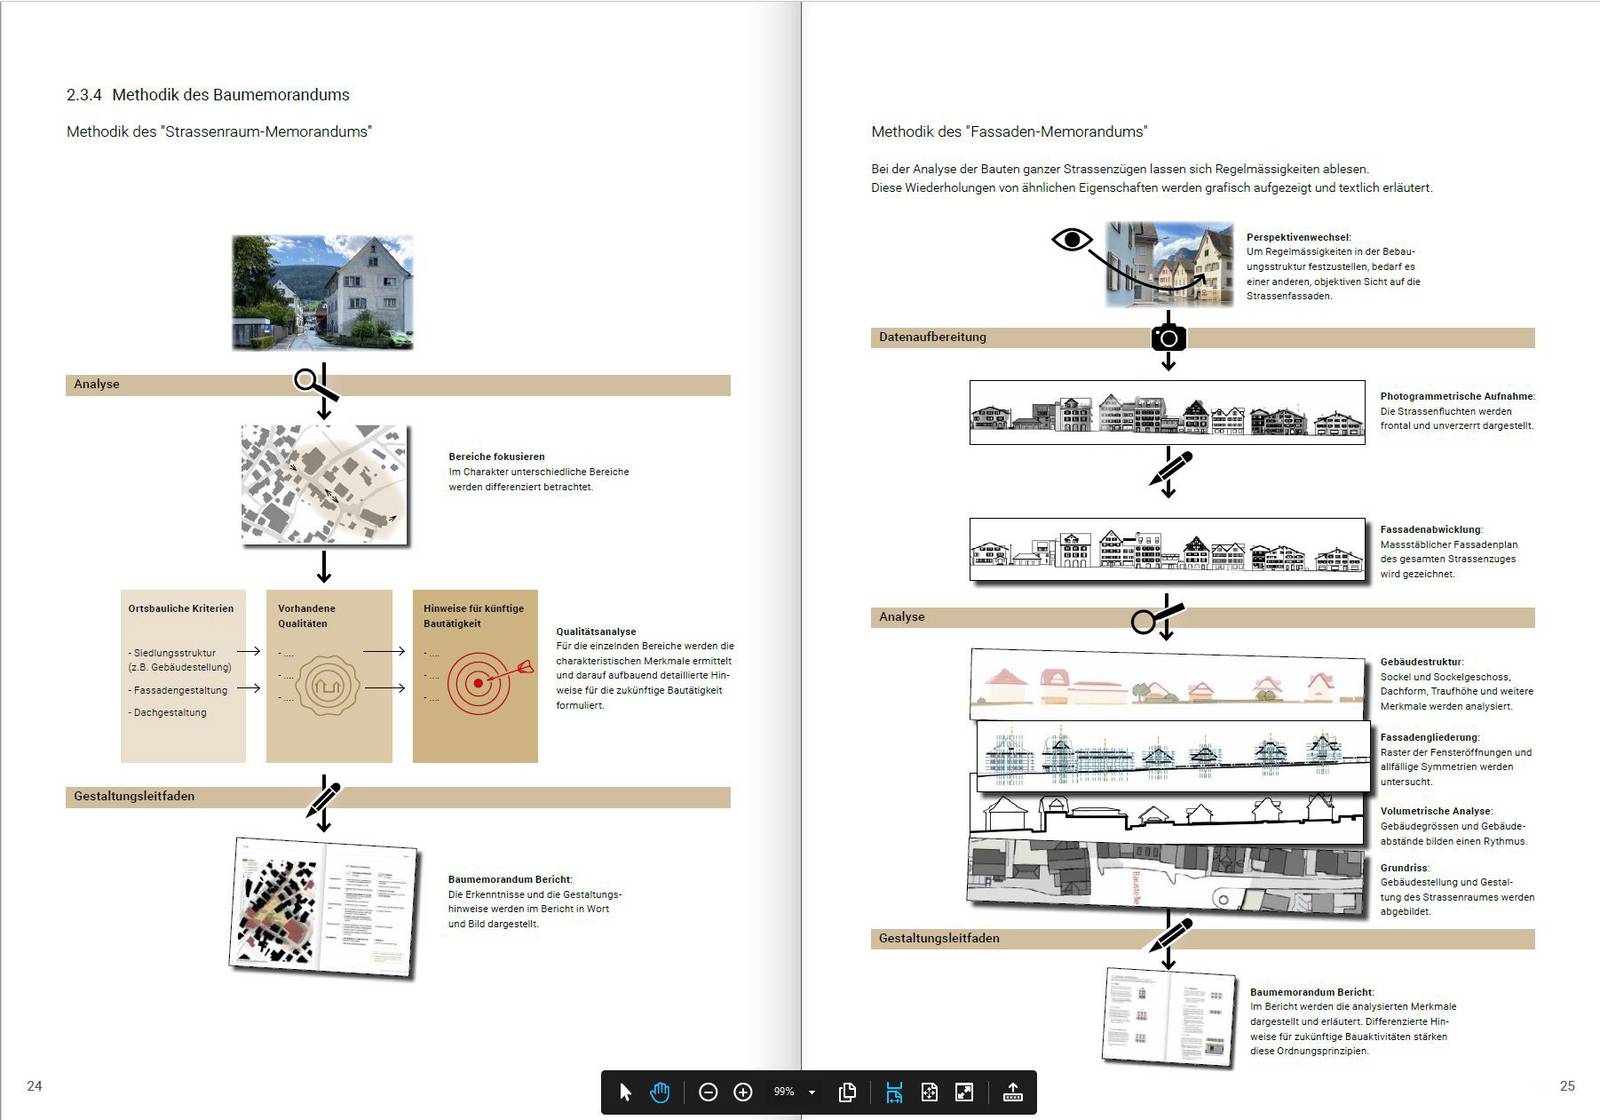1600x1120 pixels.
Task: Click the eye icon beside Perspektivenwechsel photo
Action: pos(1071,240)
